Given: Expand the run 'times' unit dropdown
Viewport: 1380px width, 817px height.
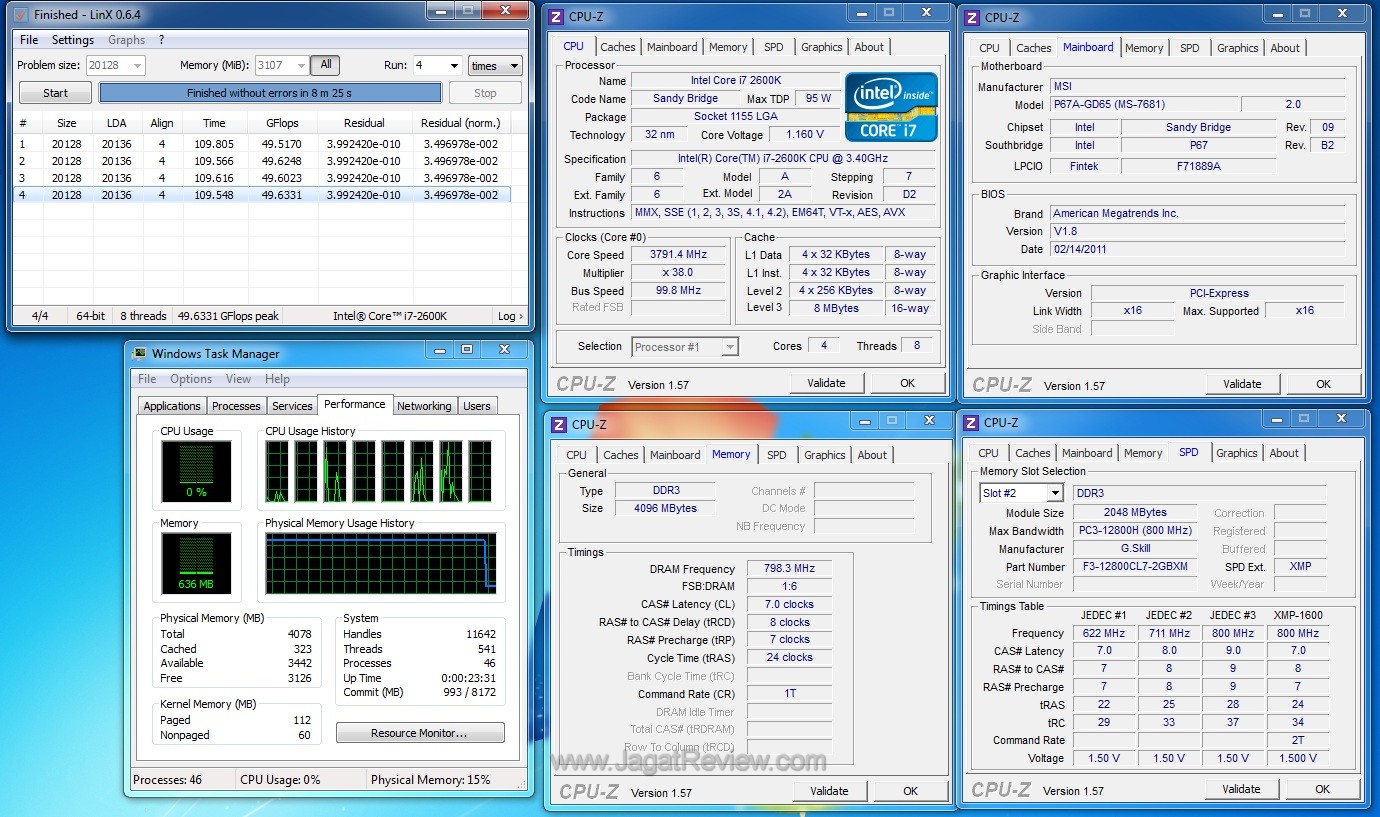Looking at the screenshot, I should (495, 66).
